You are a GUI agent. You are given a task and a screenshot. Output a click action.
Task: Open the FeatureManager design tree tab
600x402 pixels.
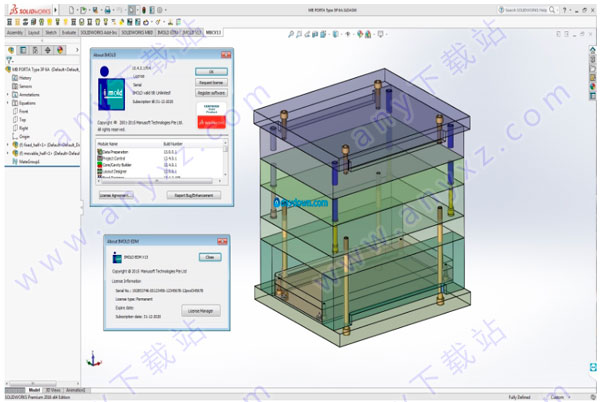tap(11, 50)
